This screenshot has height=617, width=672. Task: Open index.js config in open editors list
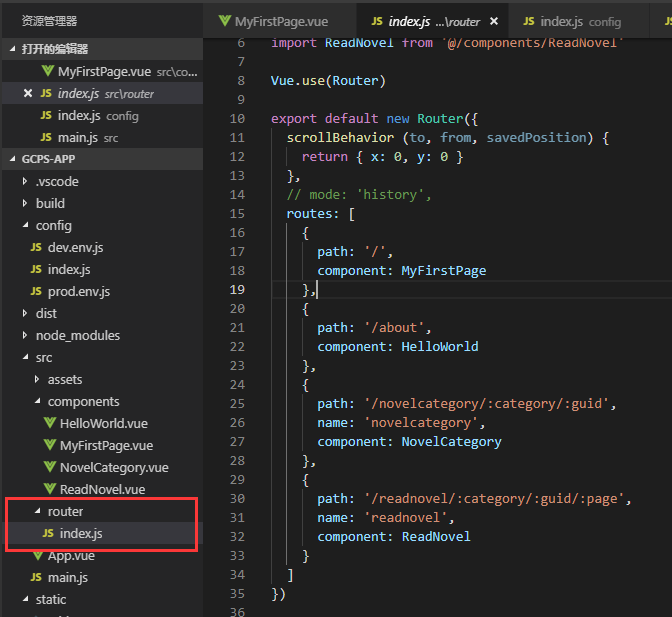(102, 115)
